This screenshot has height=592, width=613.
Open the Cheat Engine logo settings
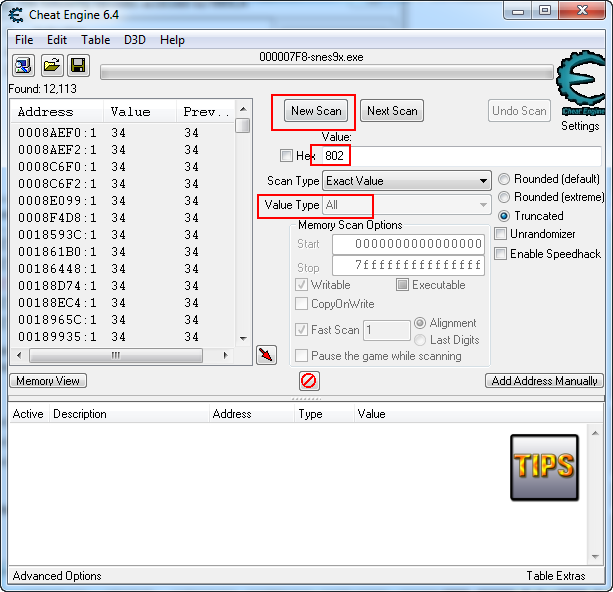pos(580,83)
